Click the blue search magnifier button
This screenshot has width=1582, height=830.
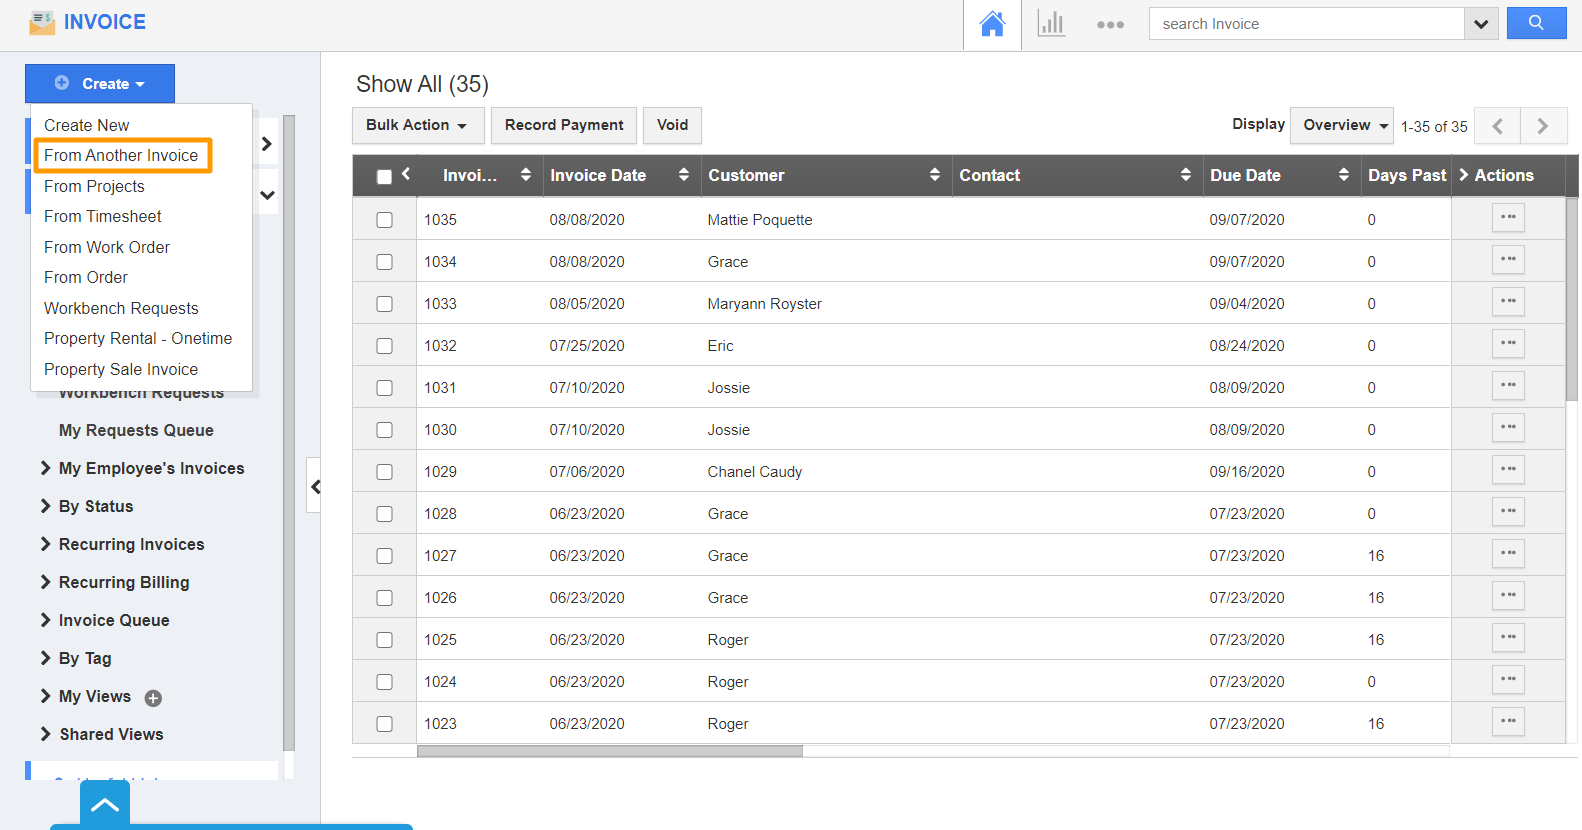click(1536, 23)
